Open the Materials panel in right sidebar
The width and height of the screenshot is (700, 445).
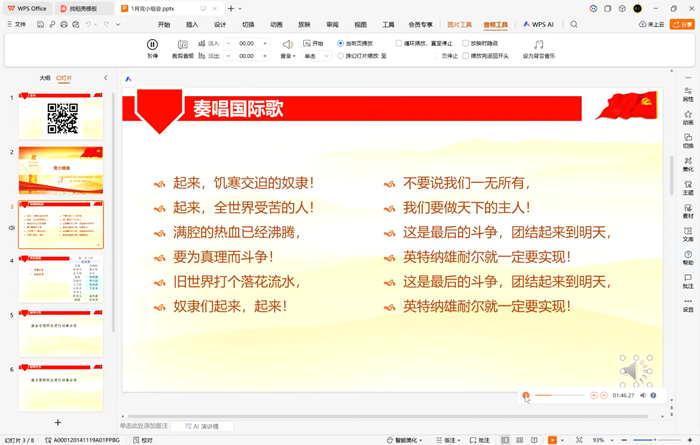coord(688,210)
